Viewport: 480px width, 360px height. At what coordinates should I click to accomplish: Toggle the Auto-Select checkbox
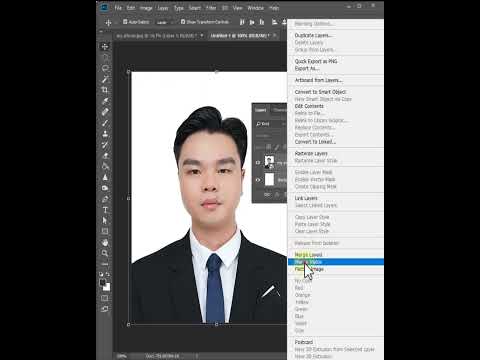click(x=125, y=22)
